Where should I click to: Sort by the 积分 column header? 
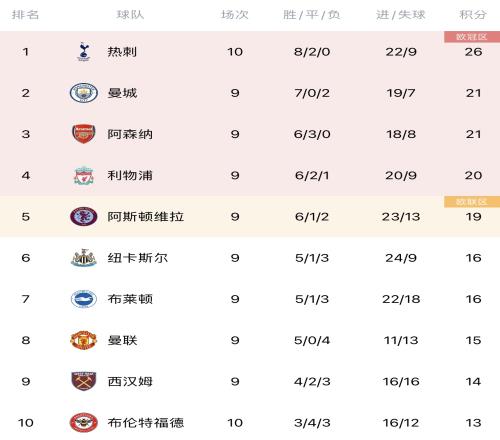473,15
